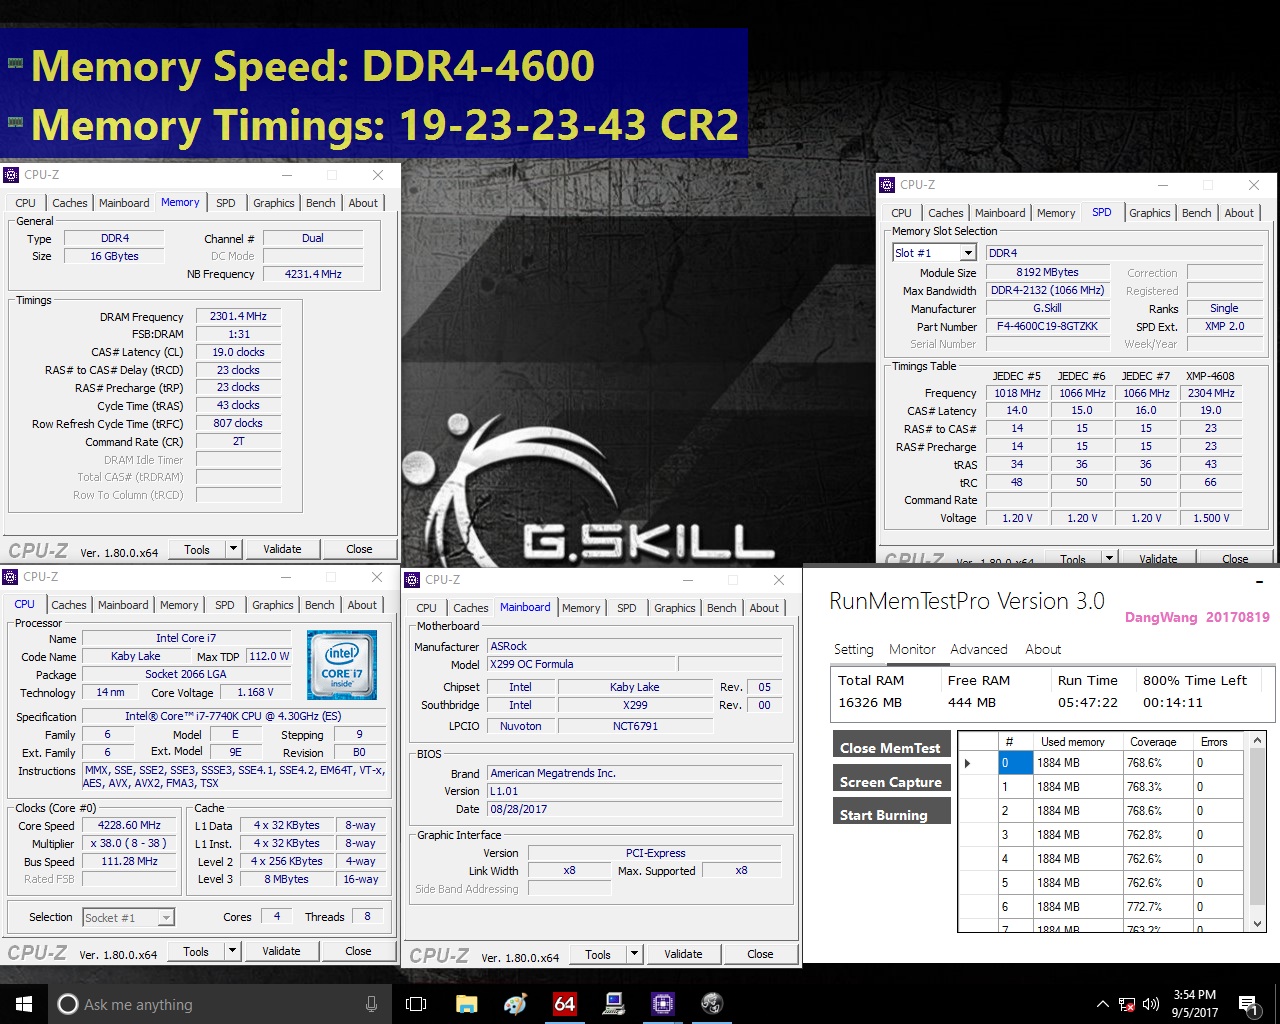Click the volume speaker tray icon
Image resolution: width=1280 pixels, height=1024 pixels.
[x=1150, y=1004]
